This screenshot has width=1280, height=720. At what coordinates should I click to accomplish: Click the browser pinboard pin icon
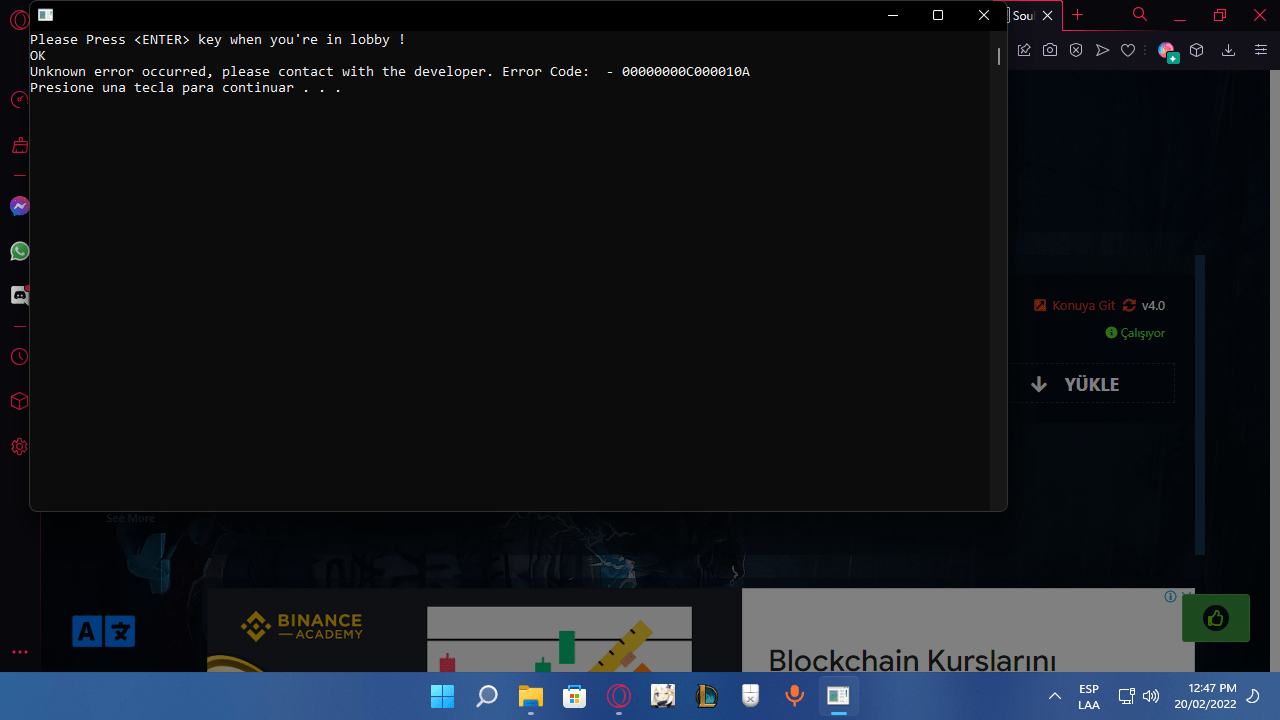(x=1024, y=50)
